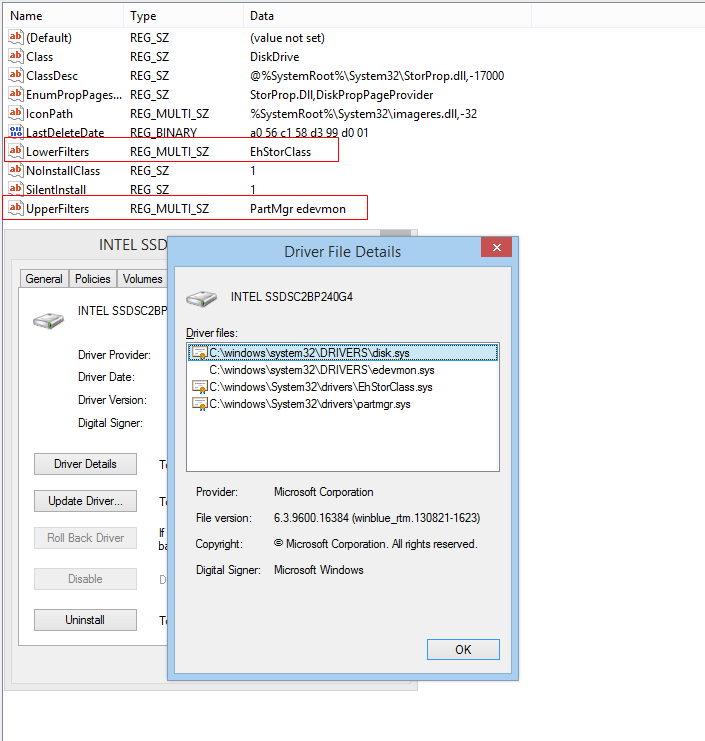Close the Driver File Details dialog
Image resolution: width=705 pixels, height=741 pixels.
point(496,247)
